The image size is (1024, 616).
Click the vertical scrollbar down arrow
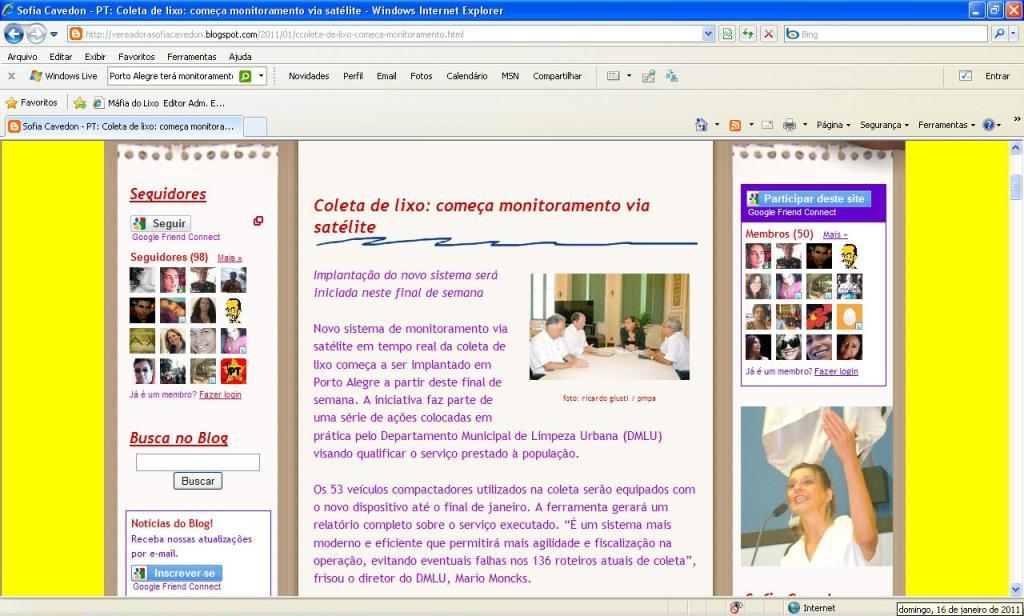[x=1016, y=588]
